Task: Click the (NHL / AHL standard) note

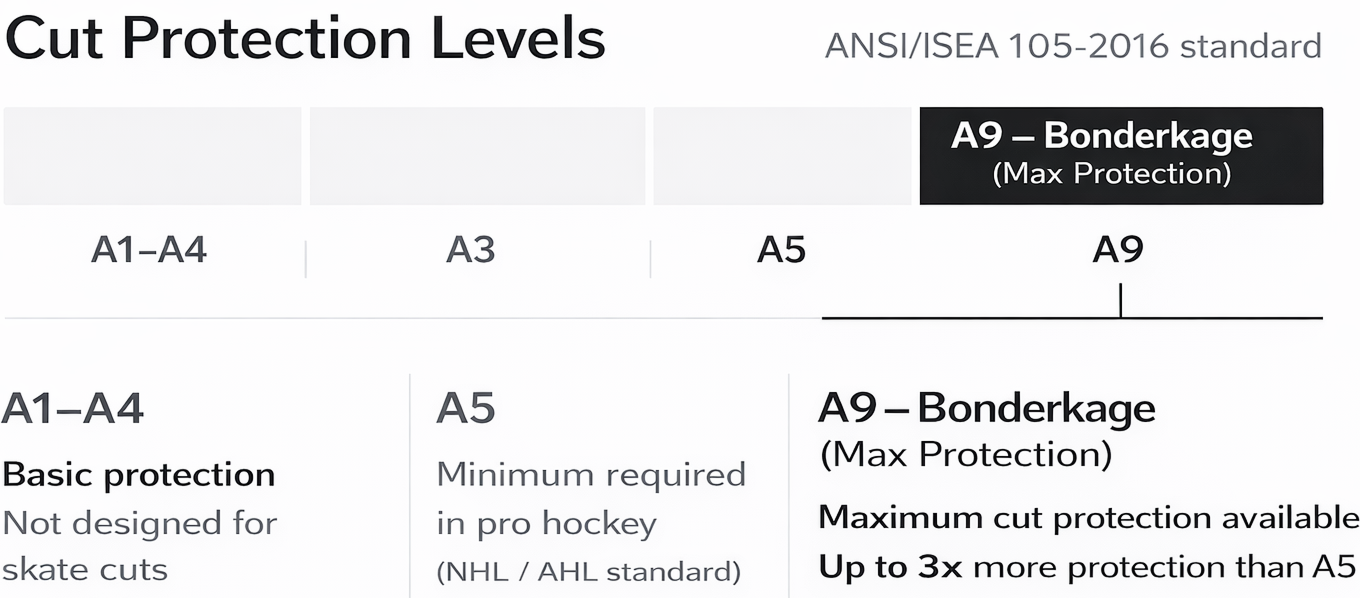Action: [588, 572]
